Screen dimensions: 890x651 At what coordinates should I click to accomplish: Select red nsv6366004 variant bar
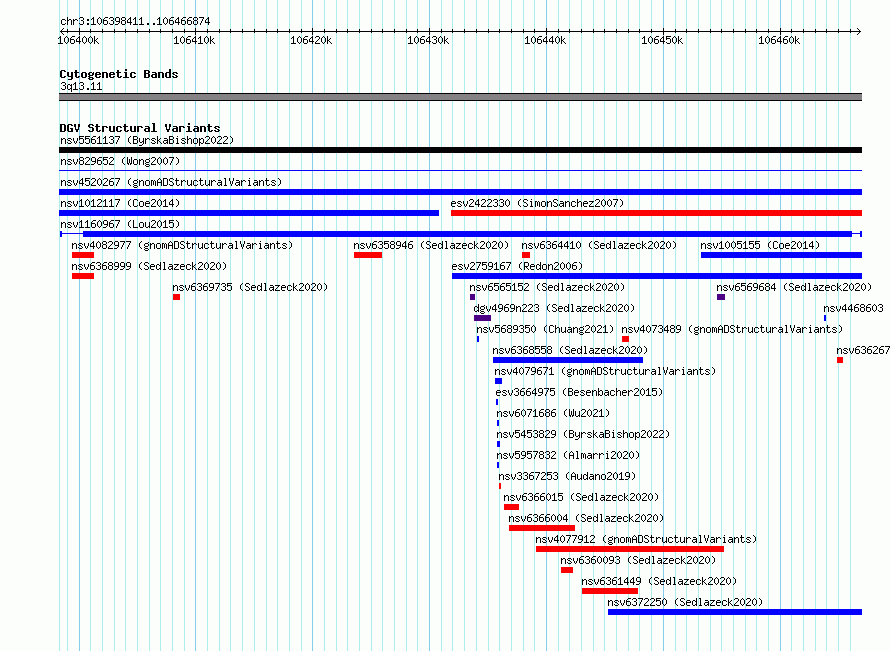542,528
